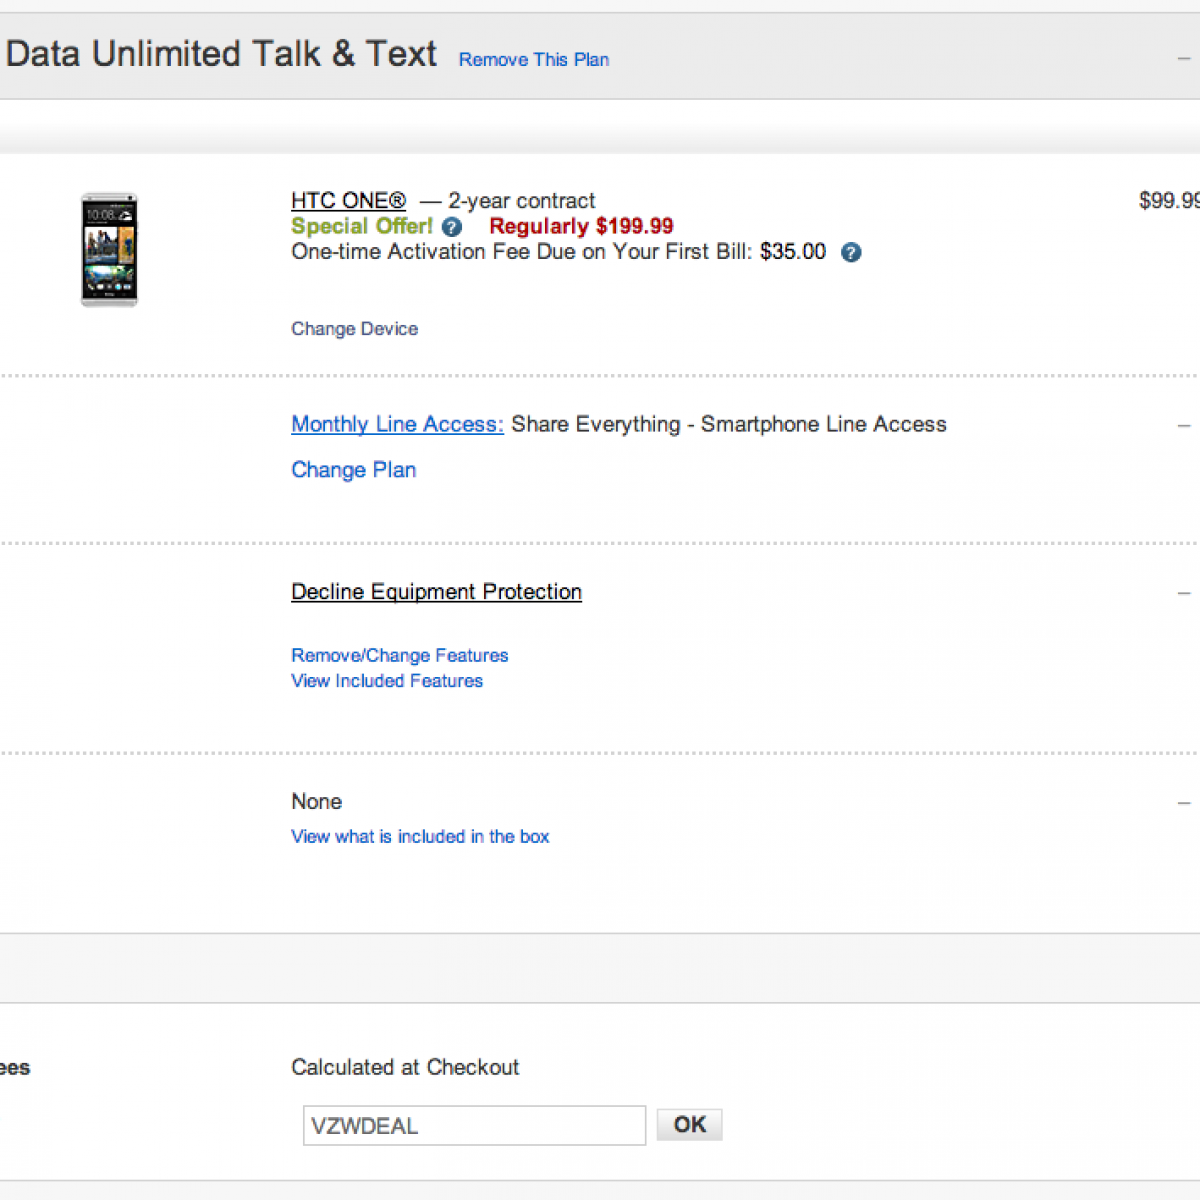Click the HTC One phone thumbnail
The image size is (1200, 1200).
tap(109, 249)
